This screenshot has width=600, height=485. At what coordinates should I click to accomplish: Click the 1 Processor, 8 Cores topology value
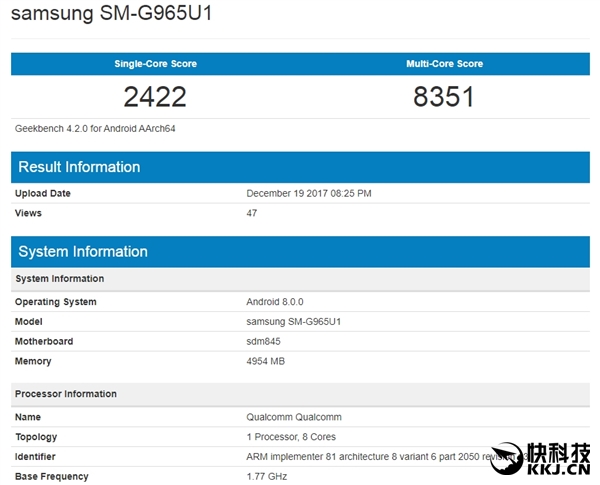[x=292, y=437]
